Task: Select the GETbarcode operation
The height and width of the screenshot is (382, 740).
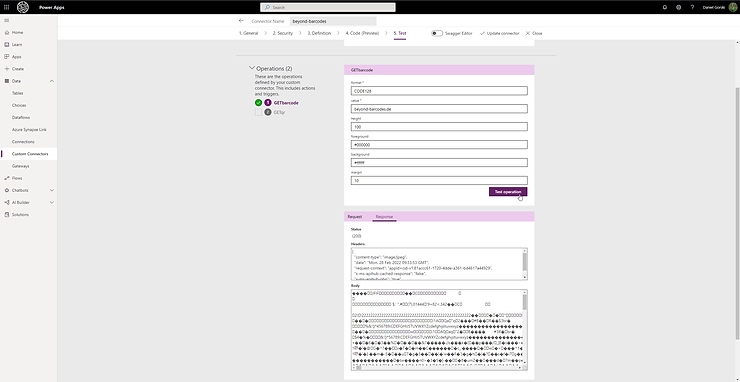Action: [286, 102]
